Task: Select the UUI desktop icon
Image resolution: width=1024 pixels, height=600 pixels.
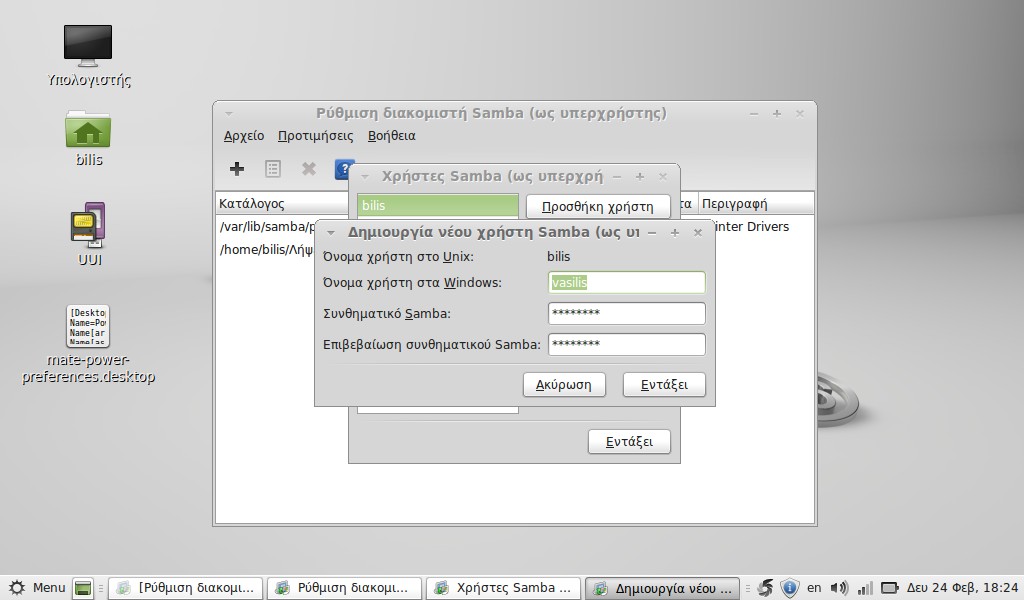Action: (88, 225)
